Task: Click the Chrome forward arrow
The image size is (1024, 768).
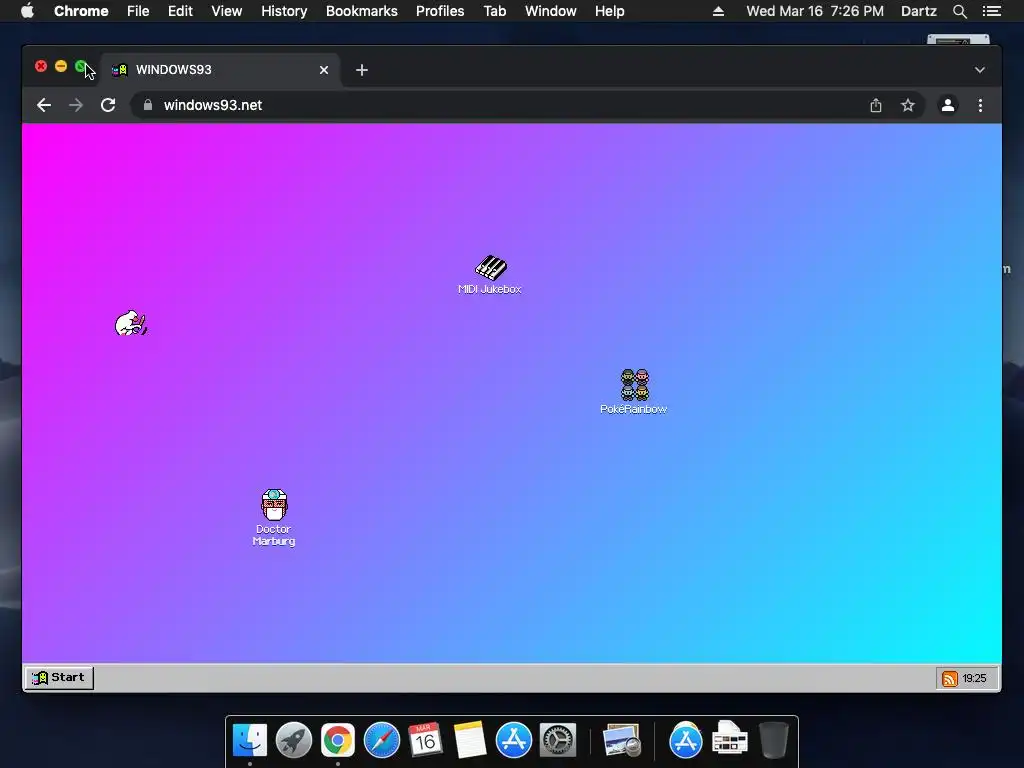Action: pyautogui.click(x=76, y=105)
